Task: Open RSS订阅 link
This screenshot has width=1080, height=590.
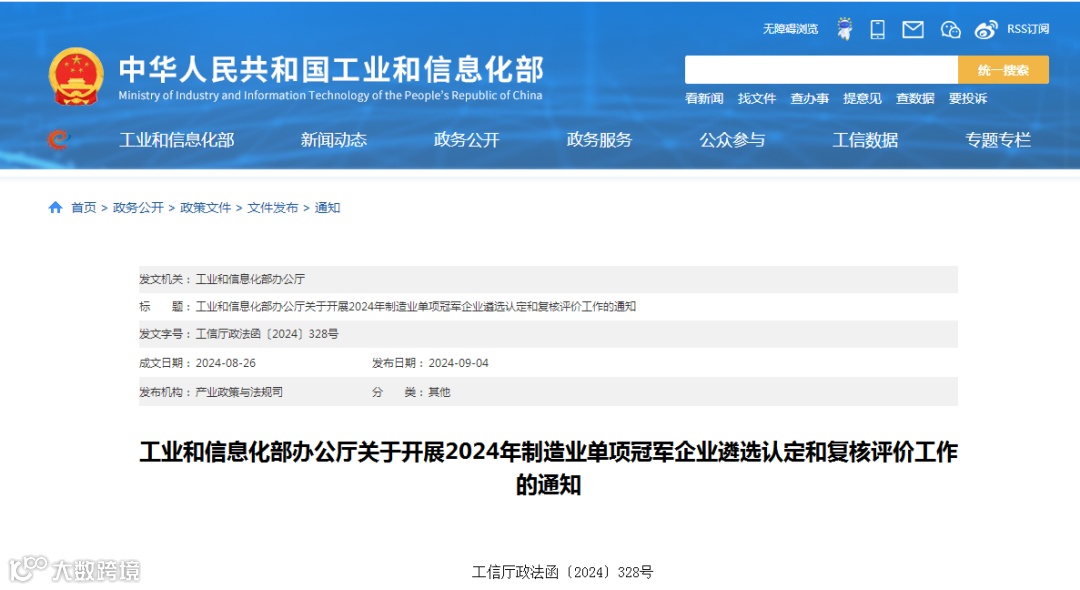Action: (x=1028, y=29)
